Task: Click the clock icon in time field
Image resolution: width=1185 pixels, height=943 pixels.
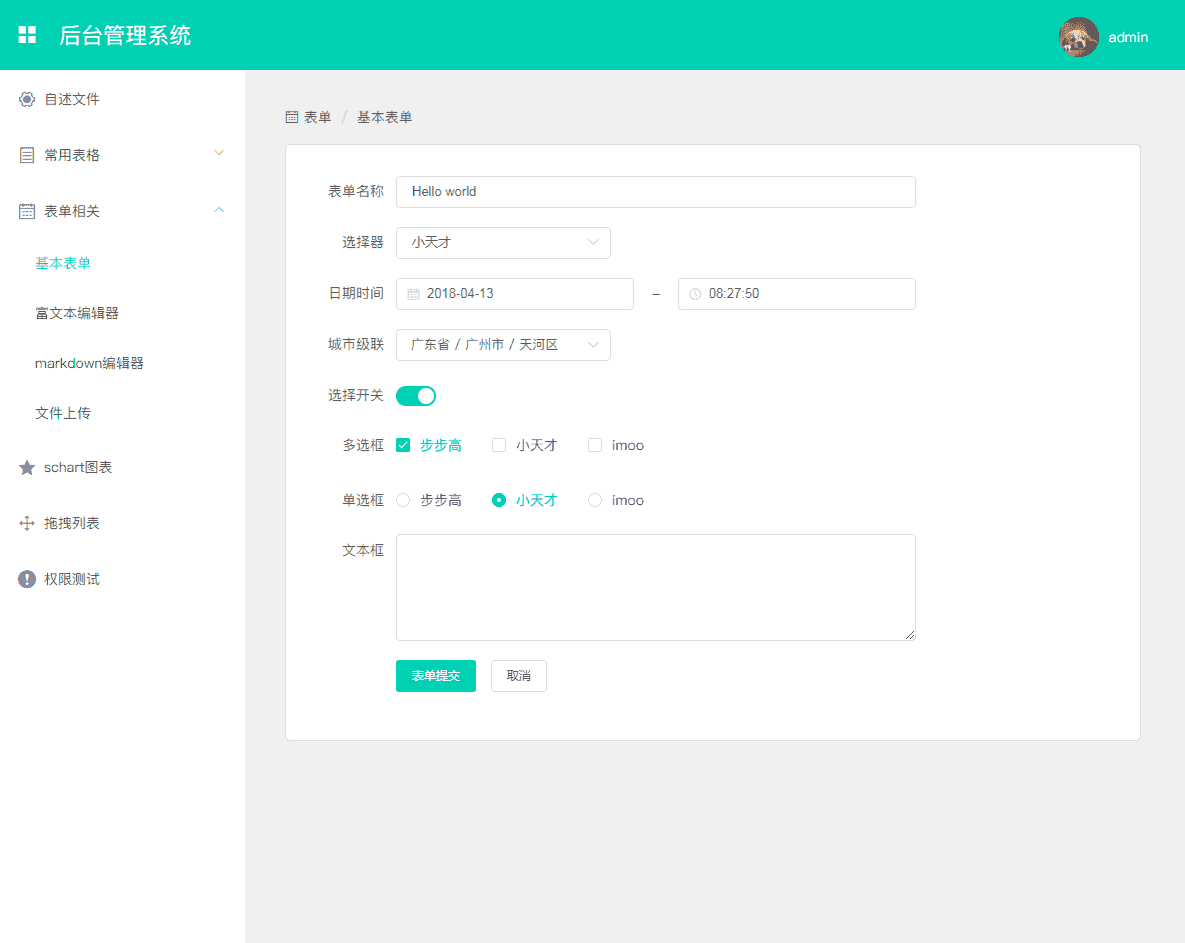Action: pos(695,294)
